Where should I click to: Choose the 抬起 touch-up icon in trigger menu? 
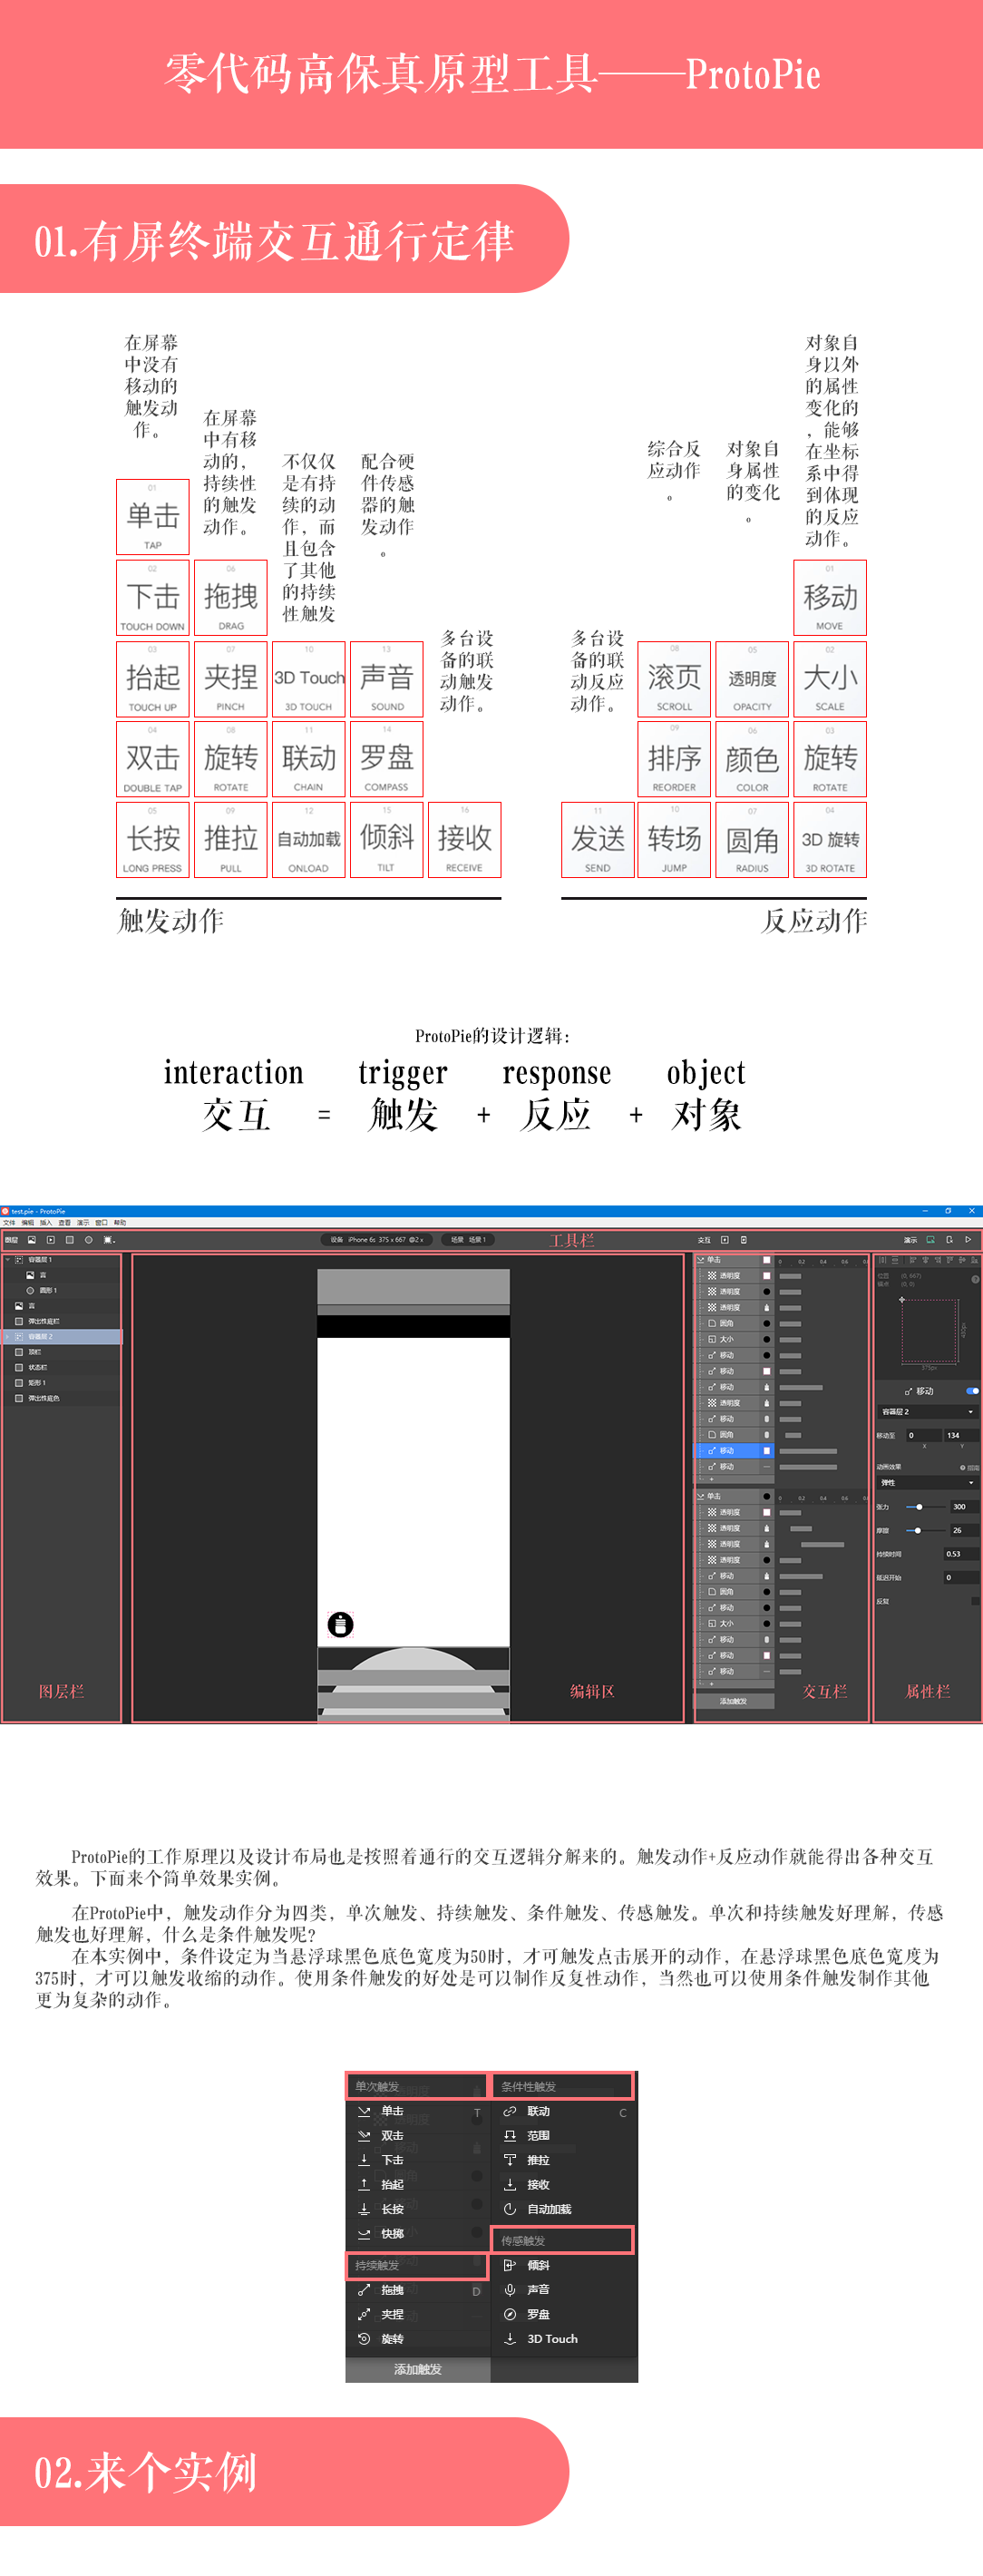click(x=364, y=2184)
